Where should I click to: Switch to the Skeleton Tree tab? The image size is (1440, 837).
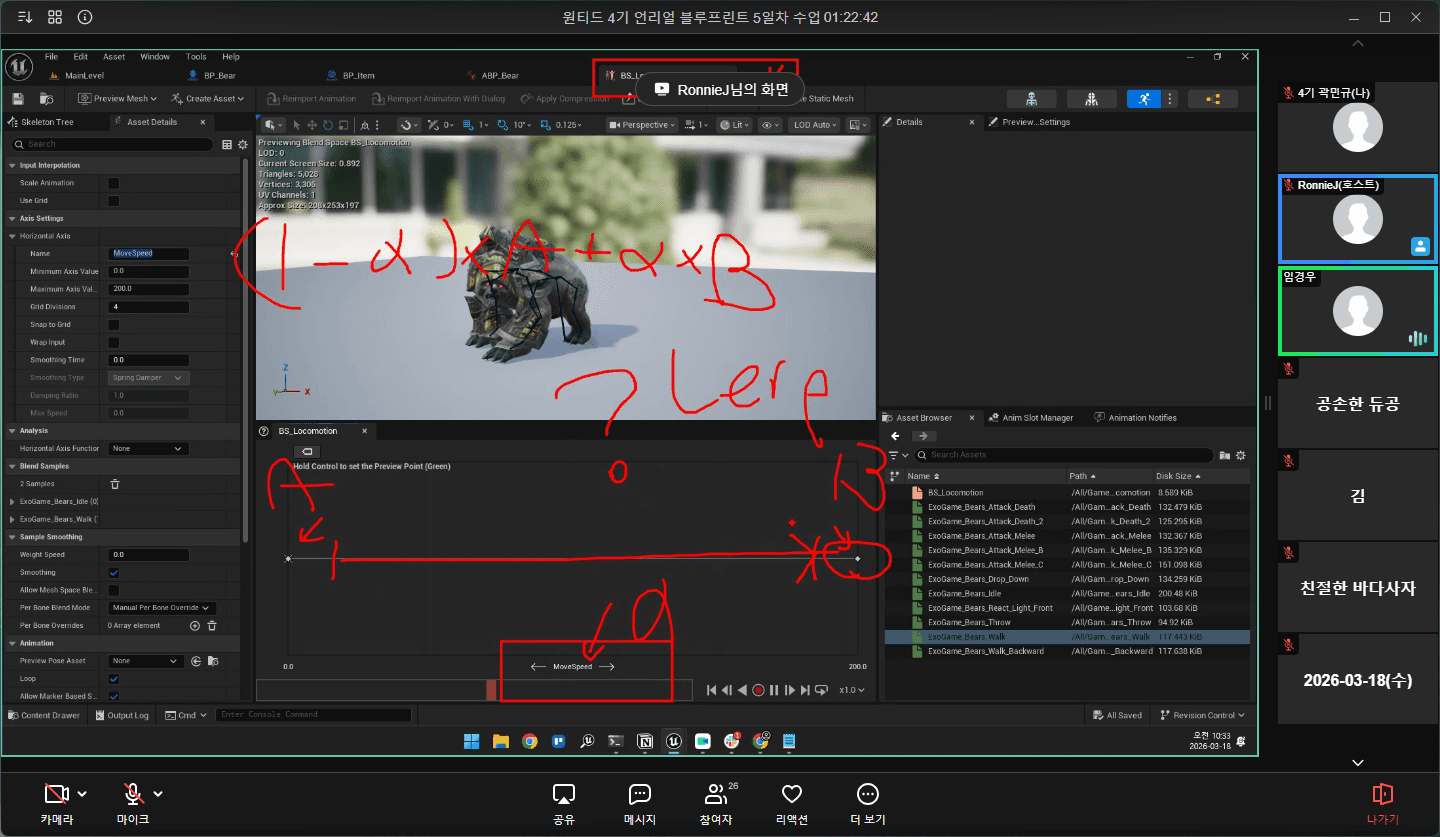click(47, 122)
